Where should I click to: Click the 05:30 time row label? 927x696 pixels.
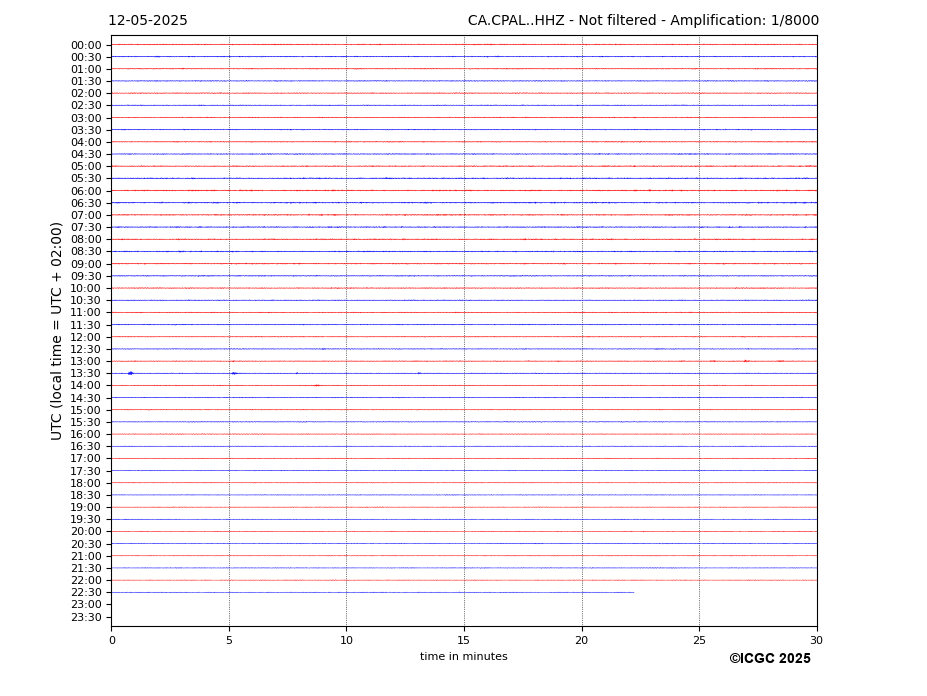[x=86, y=179]
